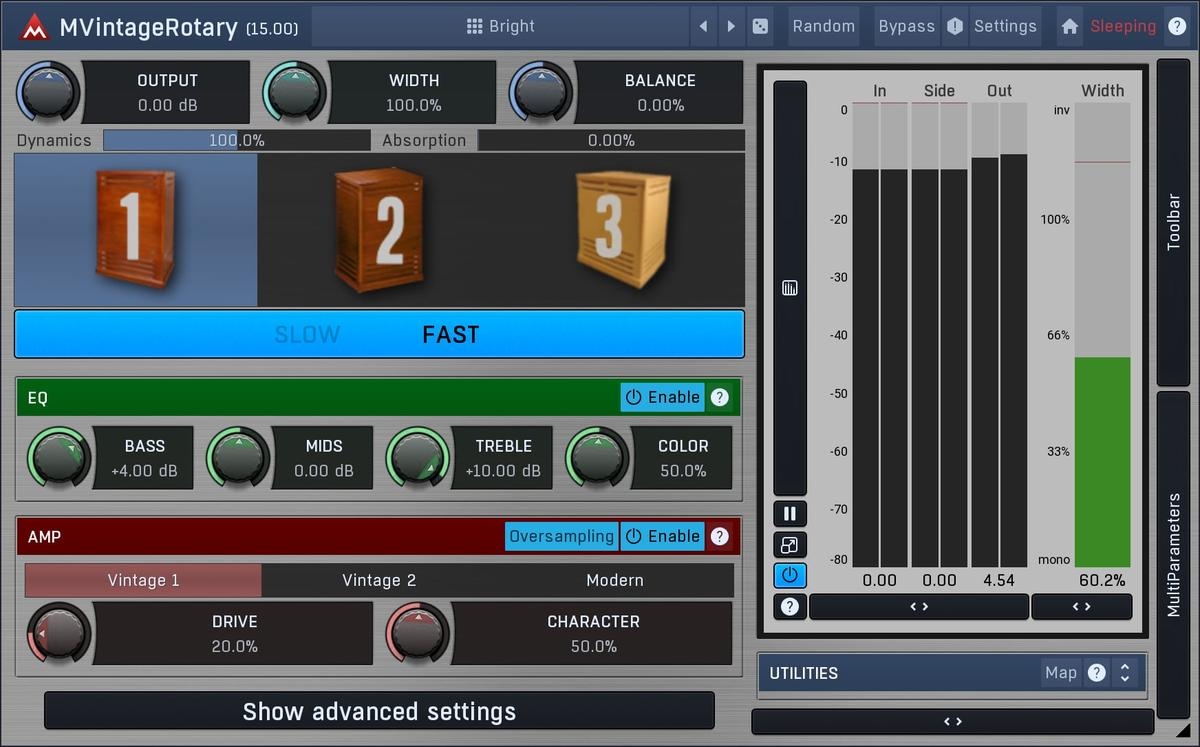The image size is (1200, 747).
Task: Switch to the Modern amp type
Action: (614, 580)
